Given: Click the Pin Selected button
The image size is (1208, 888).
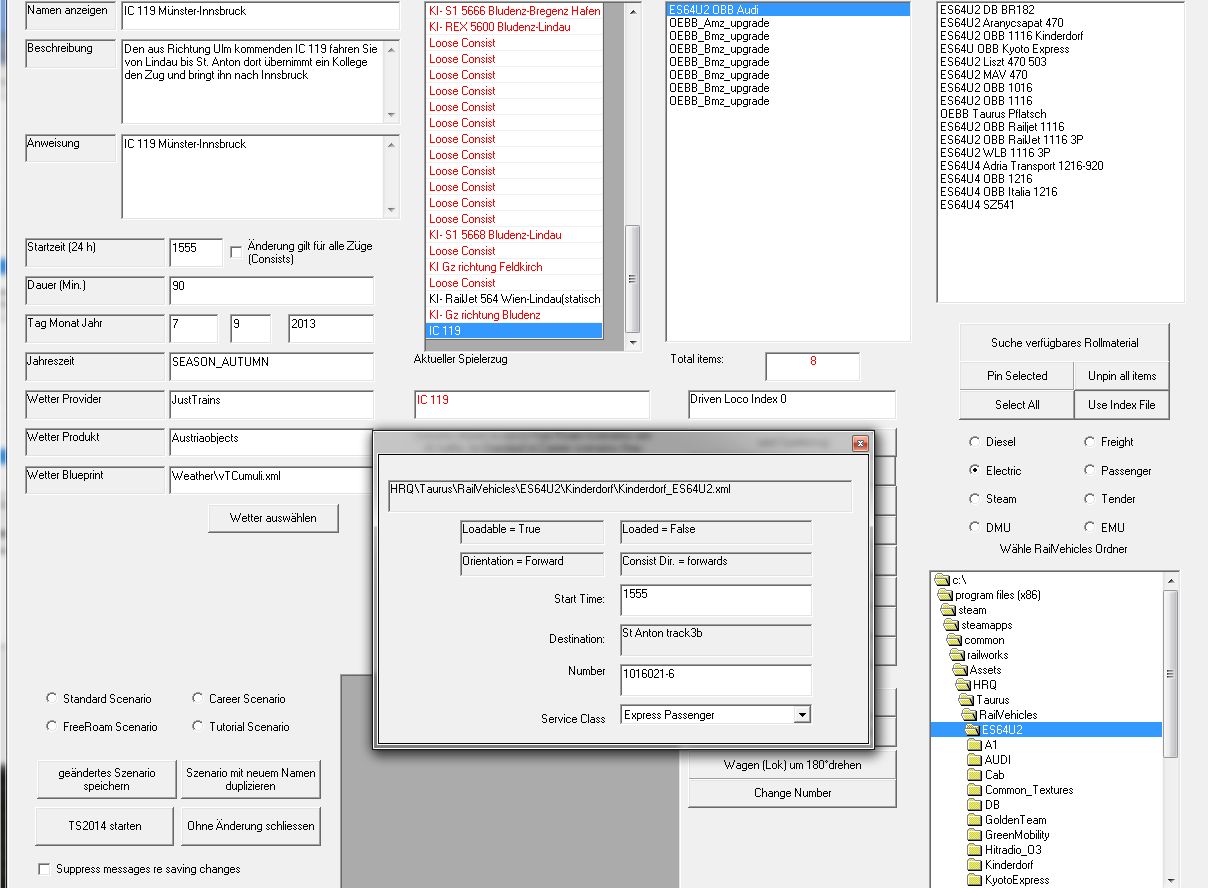Looking at the screenshot, I should (x=1017, y=376).
